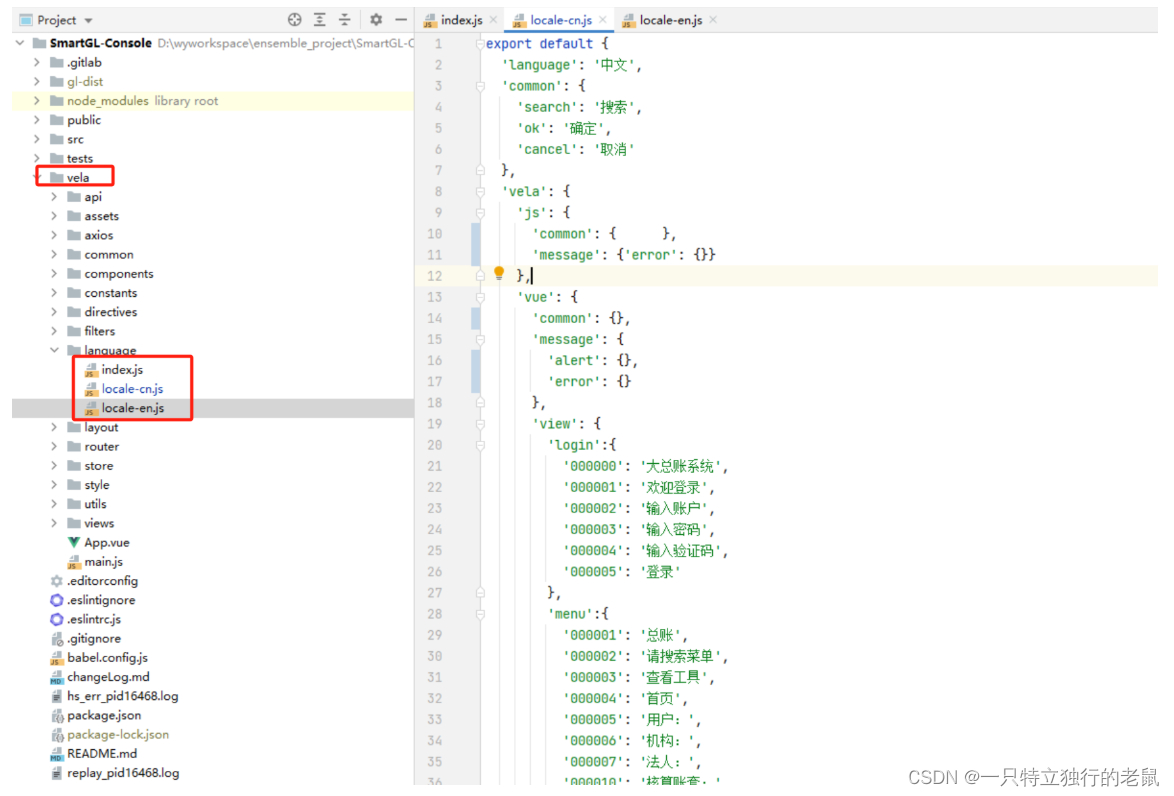Click the Expand All toolbar icon
Screen dimensions: 1174x796
[x=320, y=20]
